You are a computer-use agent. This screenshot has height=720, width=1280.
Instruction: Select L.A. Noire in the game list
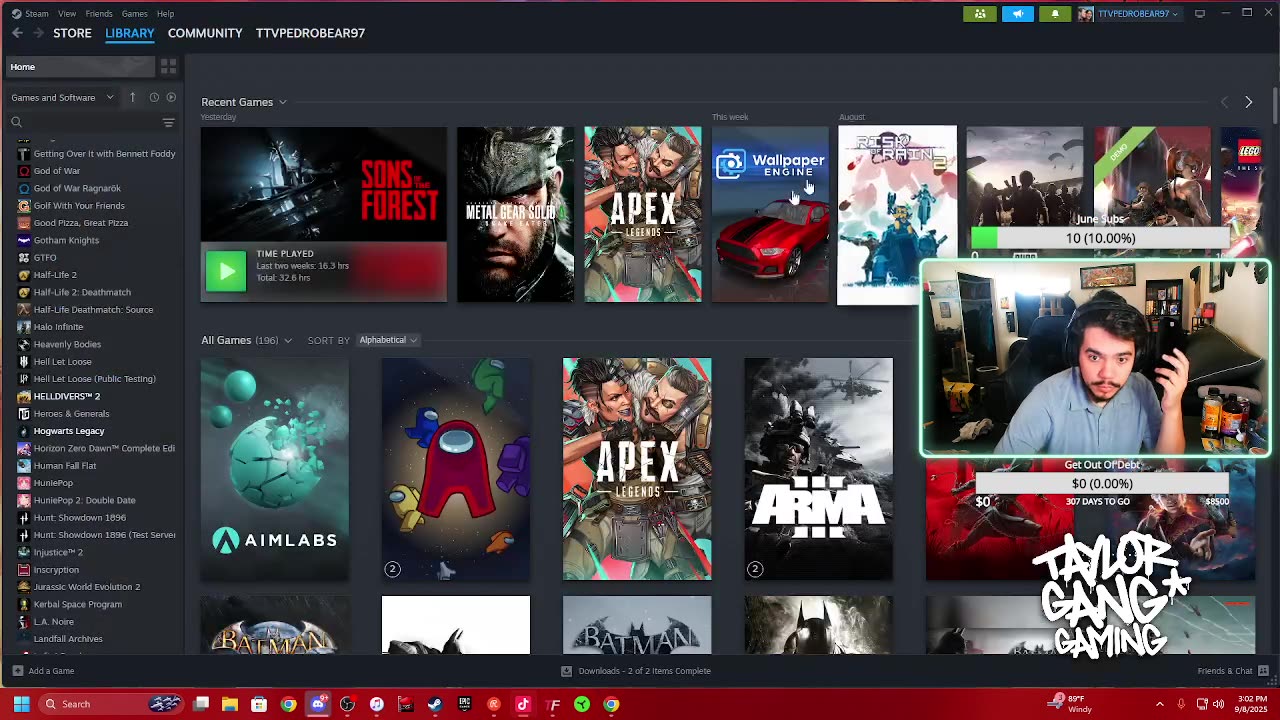(x=54, y=622)
